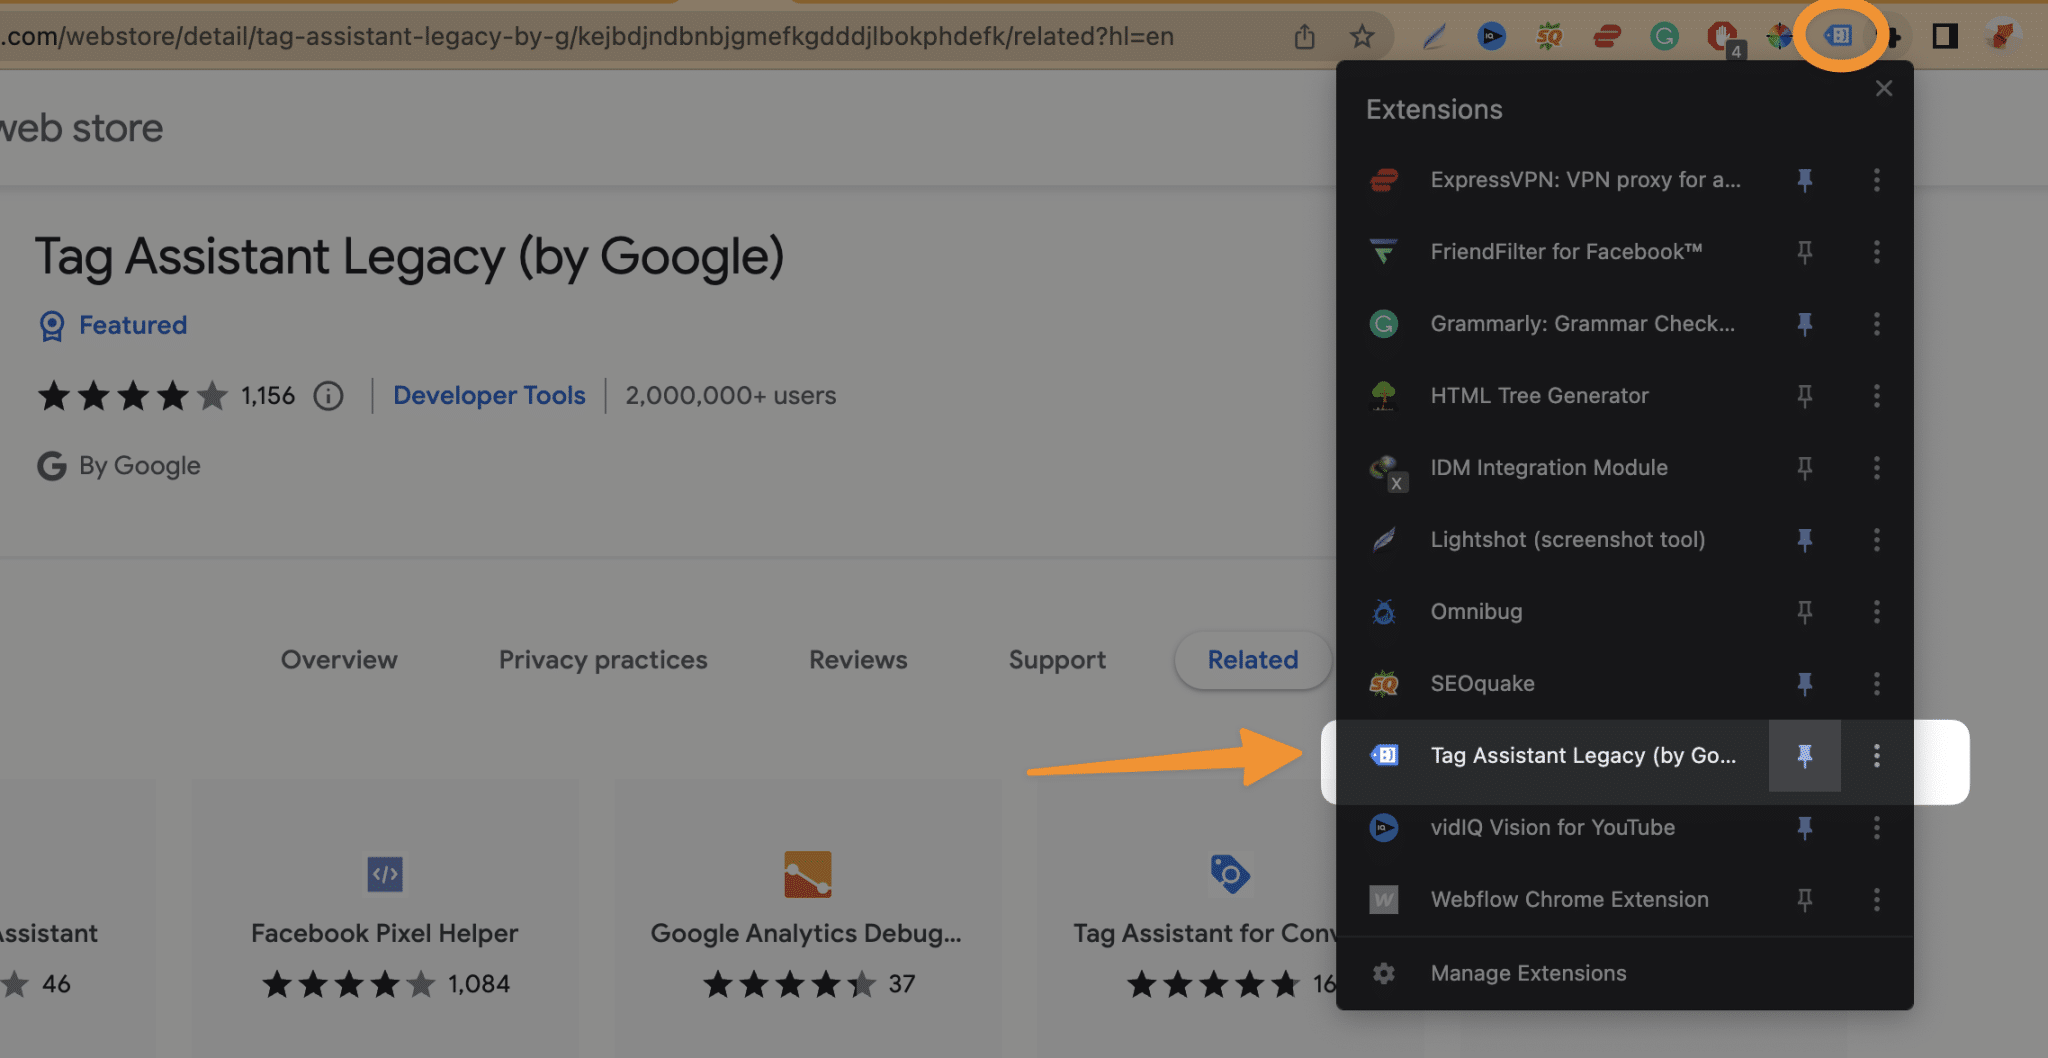Open the Omnibug extension entry
Viewport: 2048px width, 1058px height.
coord(1476,612)
